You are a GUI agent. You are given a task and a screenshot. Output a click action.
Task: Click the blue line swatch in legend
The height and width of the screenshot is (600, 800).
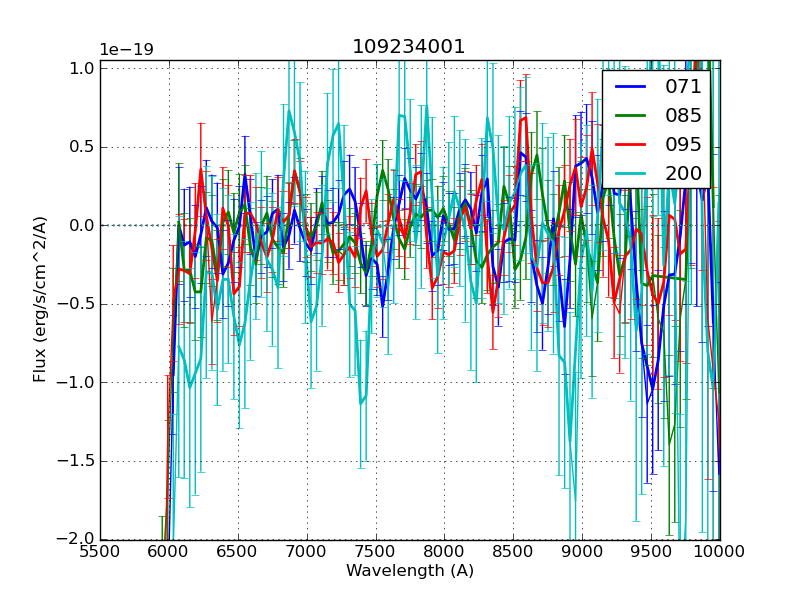coord(630,87)
